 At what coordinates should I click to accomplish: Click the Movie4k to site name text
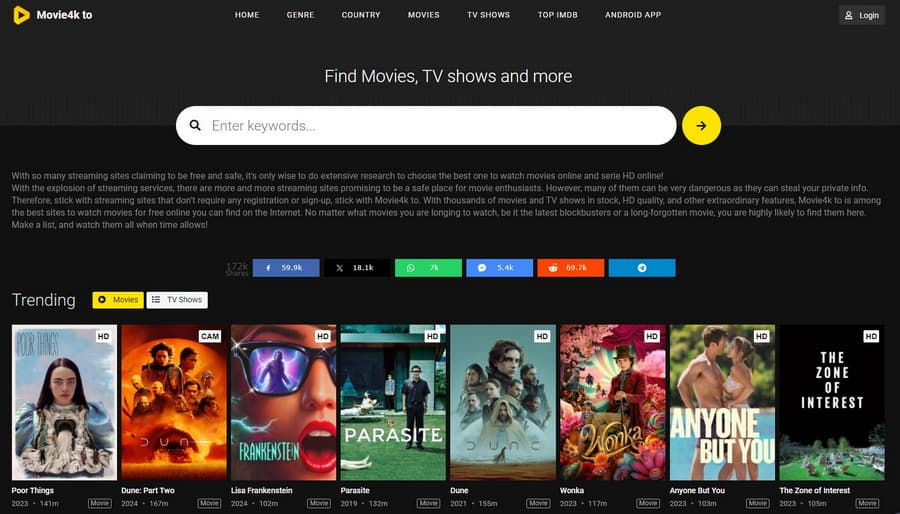[x=64, y=15]
